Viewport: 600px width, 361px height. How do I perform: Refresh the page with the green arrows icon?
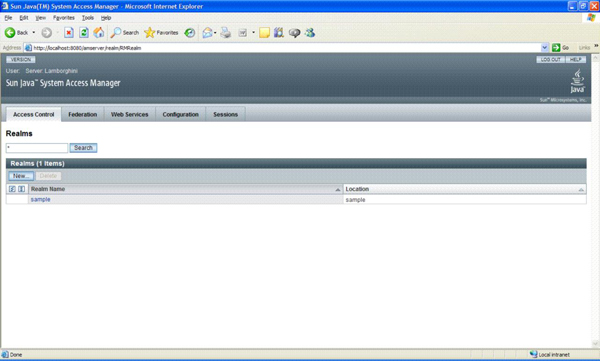click(x=84, y=33)
